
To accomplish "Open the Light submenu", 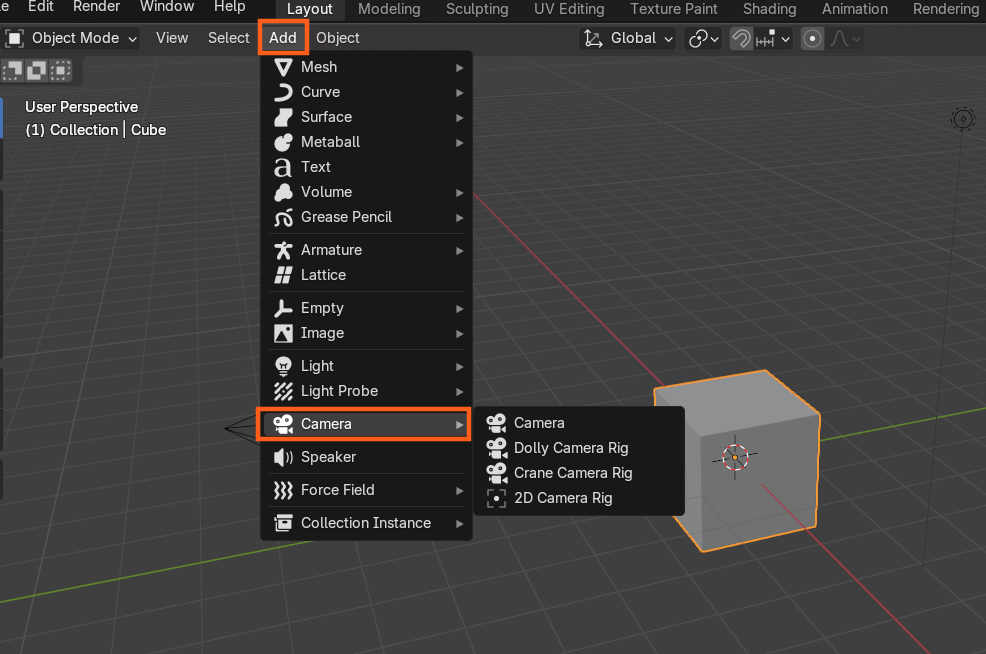I will pyautogui.click(x=366, y=366).
